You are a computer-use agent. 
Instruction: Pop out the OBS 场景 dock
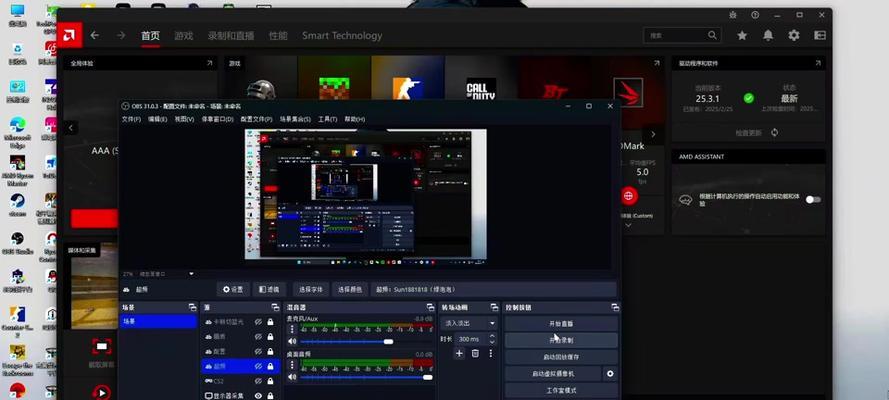192,307
